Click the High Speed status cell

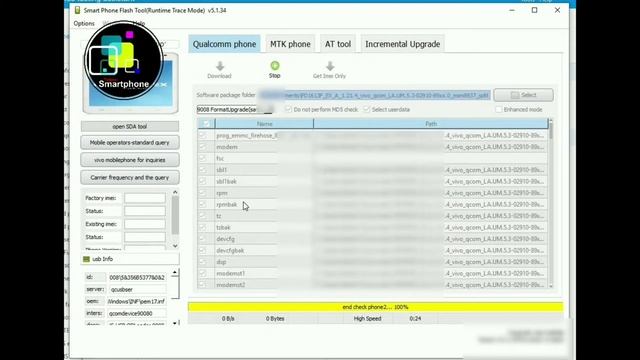tap(367, 318)
